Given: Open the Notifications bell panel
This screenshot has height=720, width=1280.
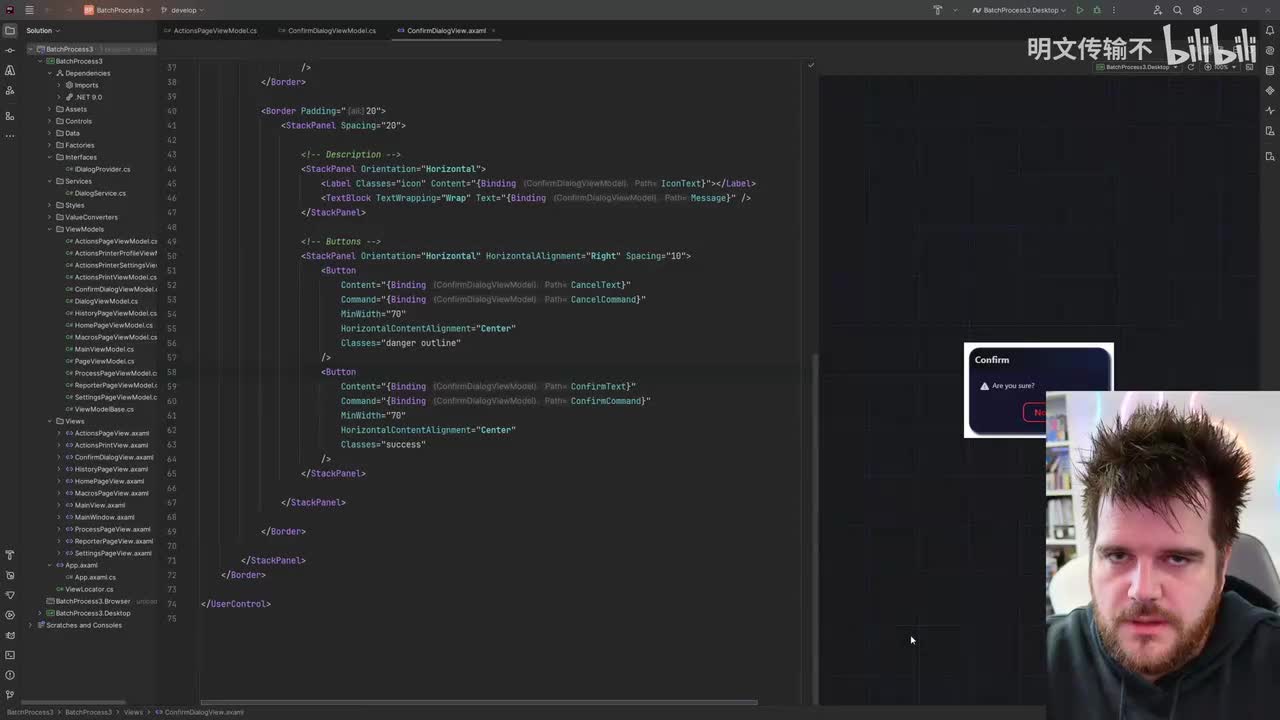Looking at the screenshot, I should [x=1270, y=30].
